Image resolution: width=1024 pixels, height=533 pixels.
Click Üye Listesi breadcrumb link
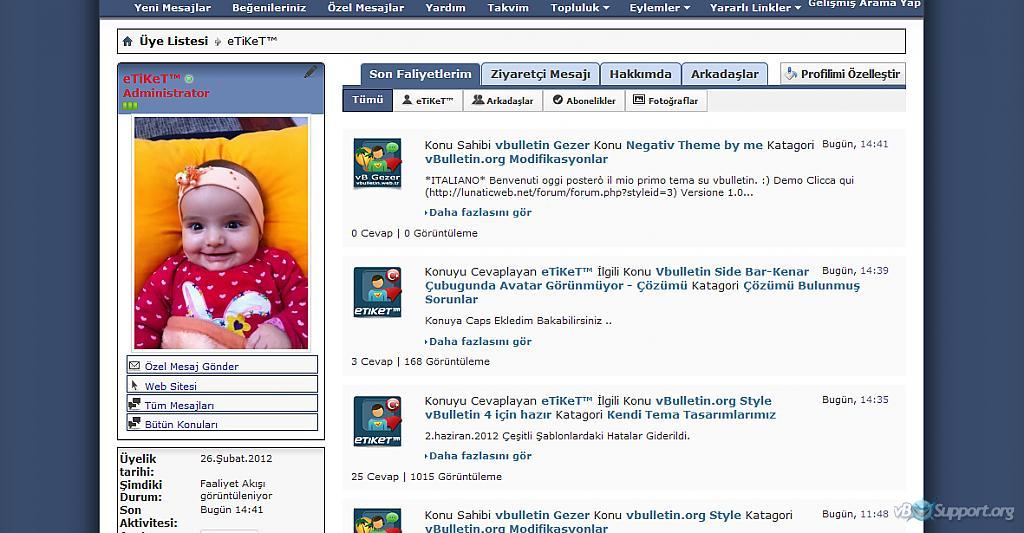click(174, 41)
